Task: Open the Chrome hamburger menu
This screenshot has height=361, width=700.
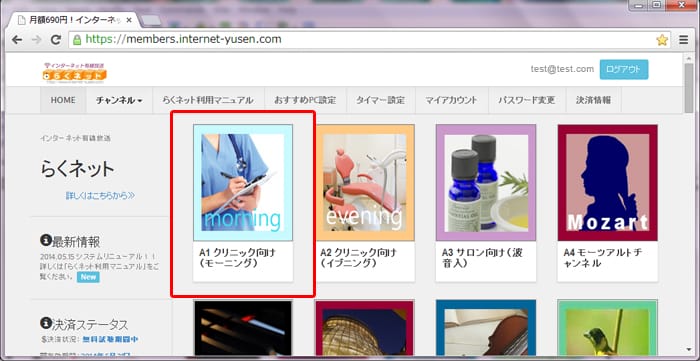Action: tap(683, 40)
